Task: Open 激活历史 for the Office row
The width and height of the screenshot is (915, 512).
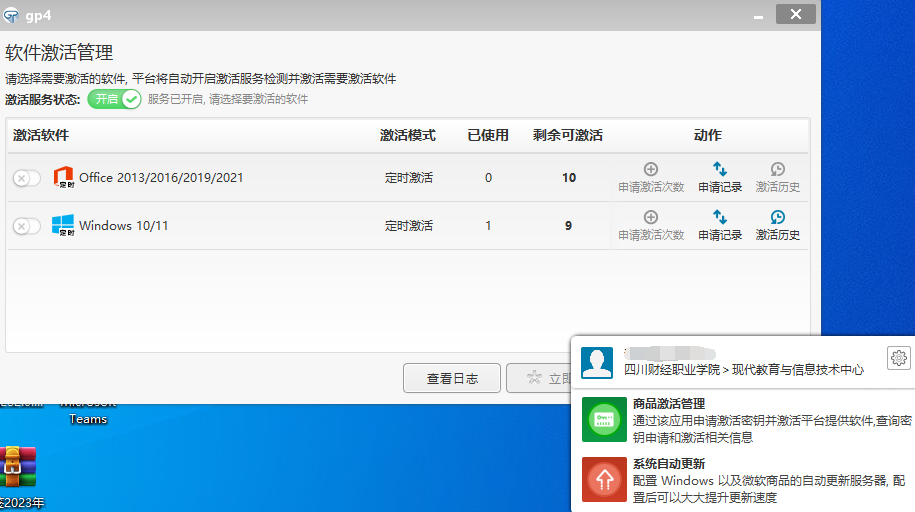Action: pos(777,178)
